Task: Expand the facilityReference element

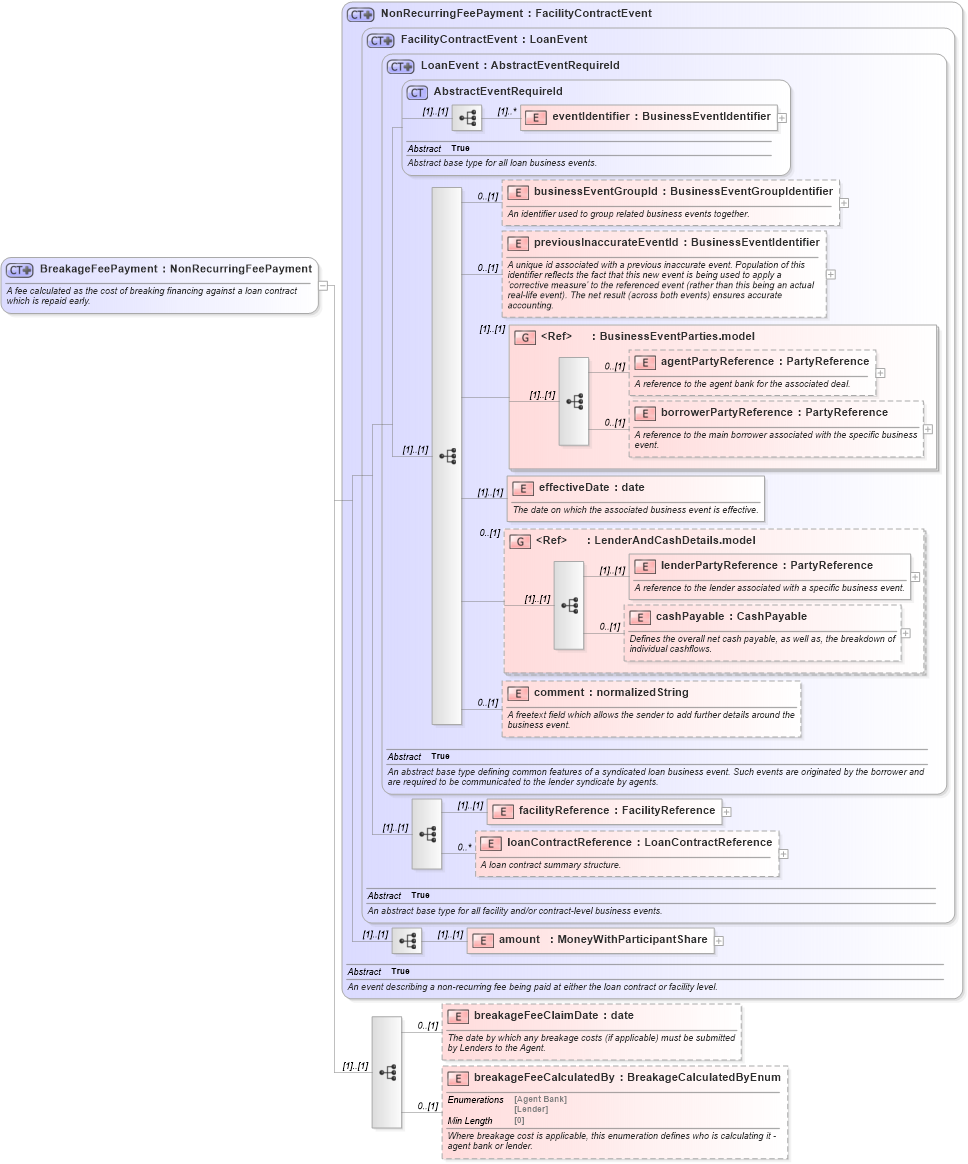Action: 727,812
